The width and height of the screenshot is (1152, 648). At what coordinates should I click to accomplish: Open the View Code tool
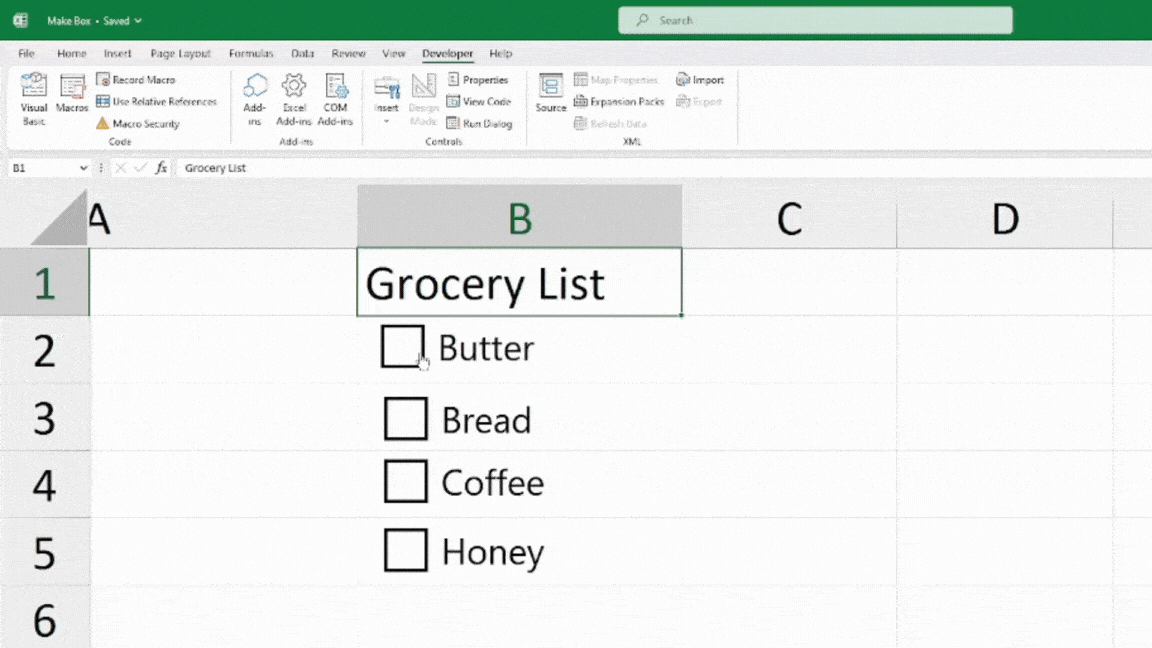tap(480, 101)
